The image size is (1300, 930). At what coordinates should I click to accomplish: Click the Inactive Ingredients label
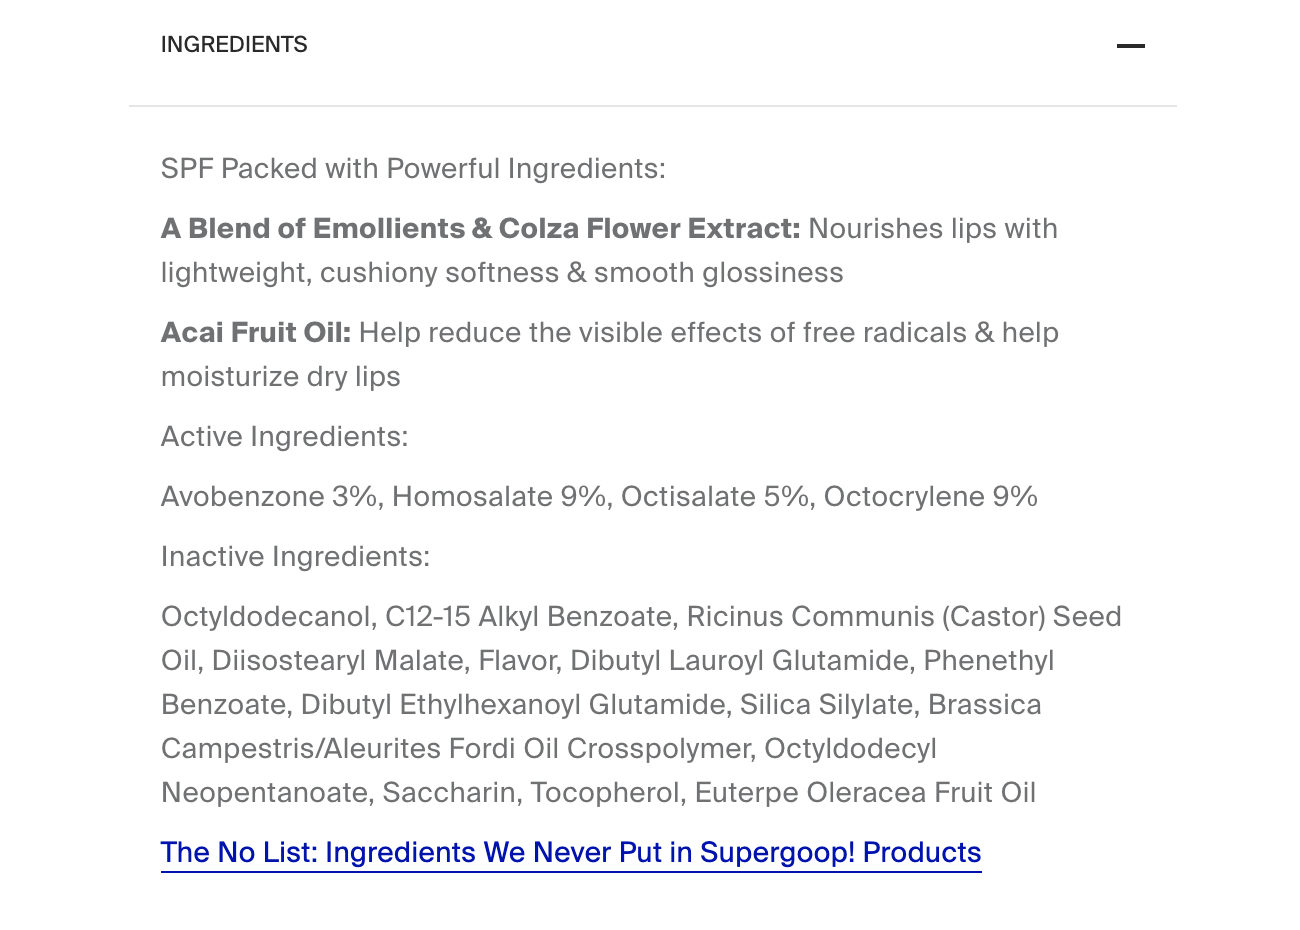pos(295,556)
